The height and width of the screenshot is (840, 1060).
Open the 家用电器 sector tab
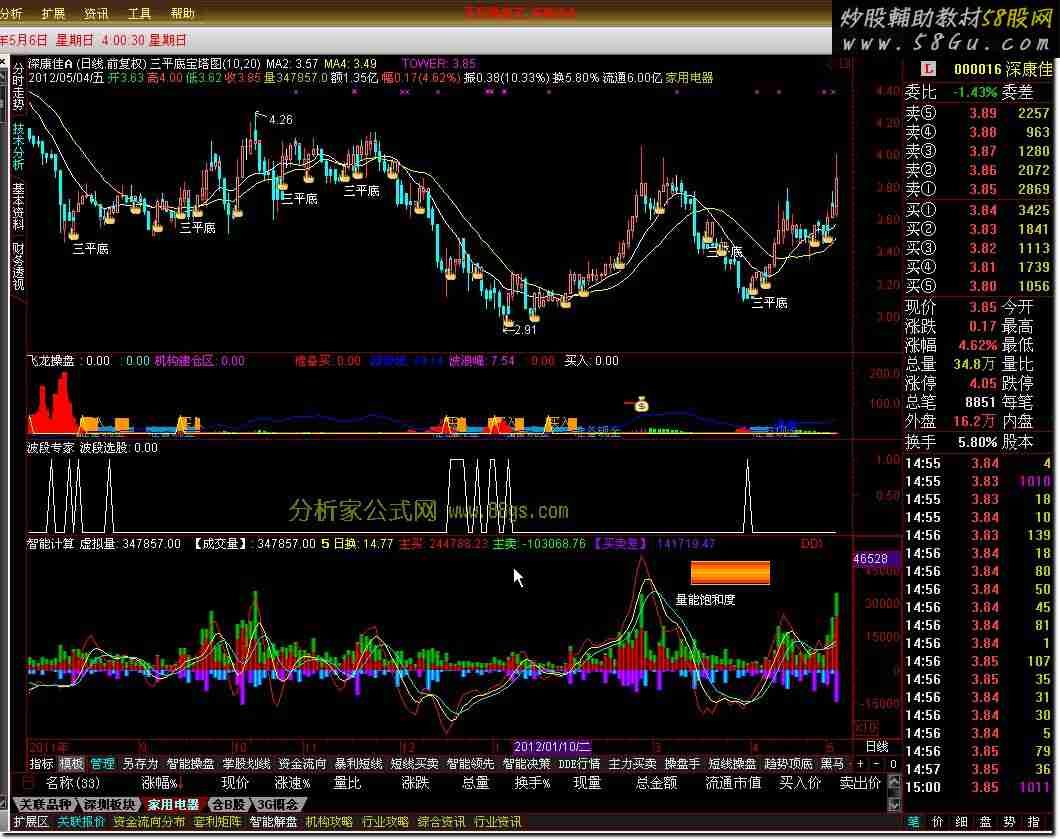click(173, 804)
